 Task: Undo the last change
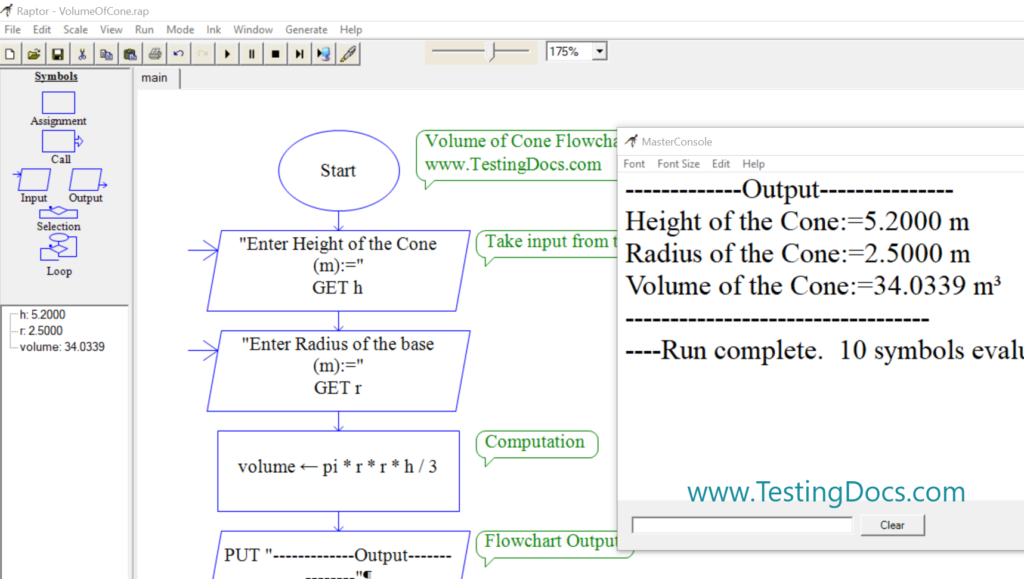tap(178, 53)
